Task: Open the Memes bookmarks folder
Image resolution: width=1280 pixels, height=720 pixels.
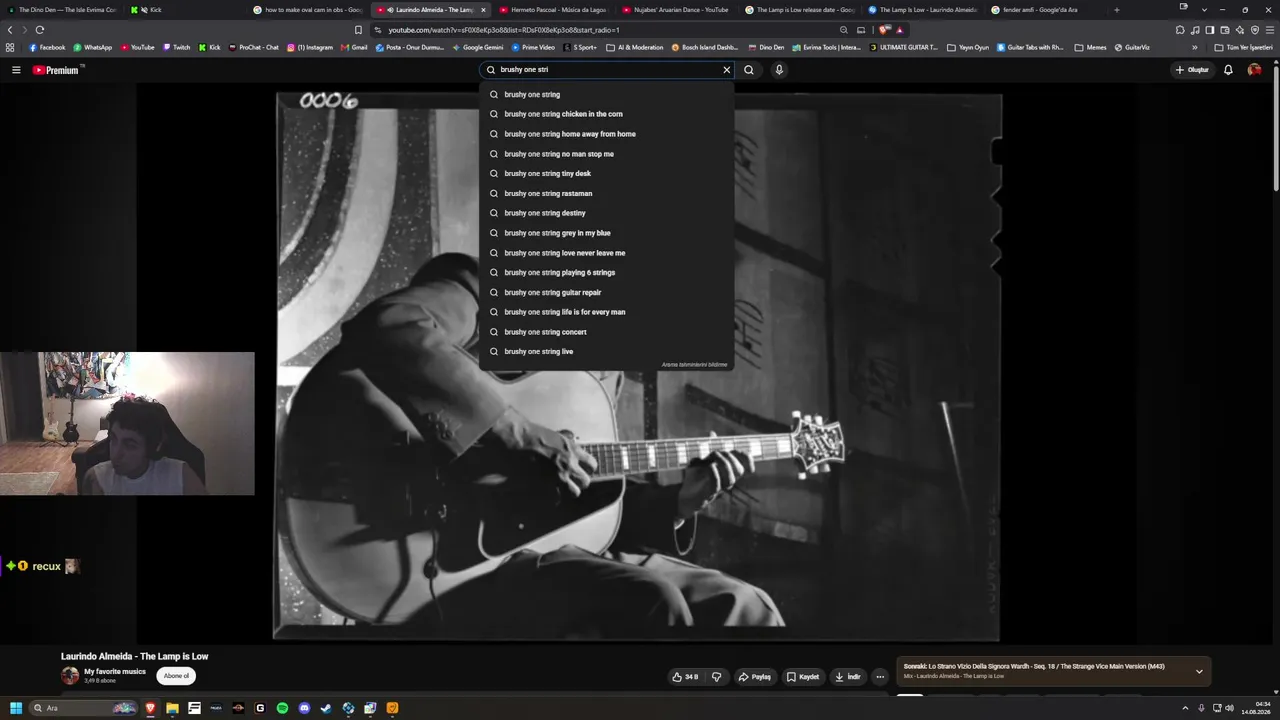Action: (x=1091, y=47)
